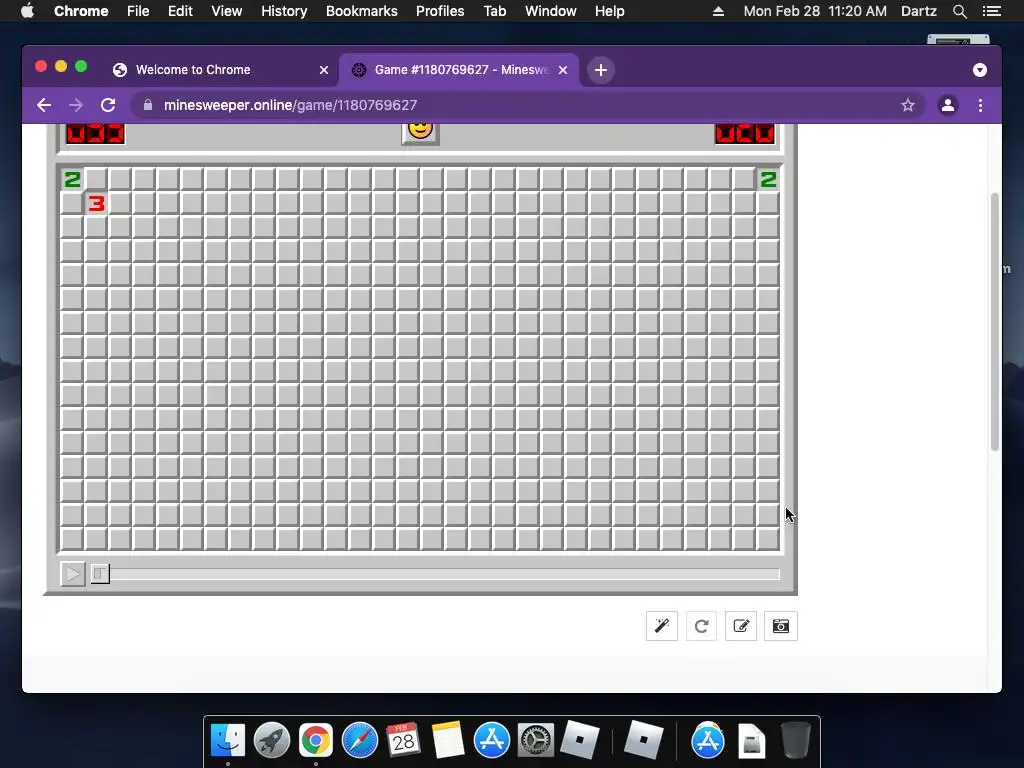This screenshot has width=1024, height=768.
Task: Open the Apple menu
Action: pyautogui.click(x=27, y=11)
